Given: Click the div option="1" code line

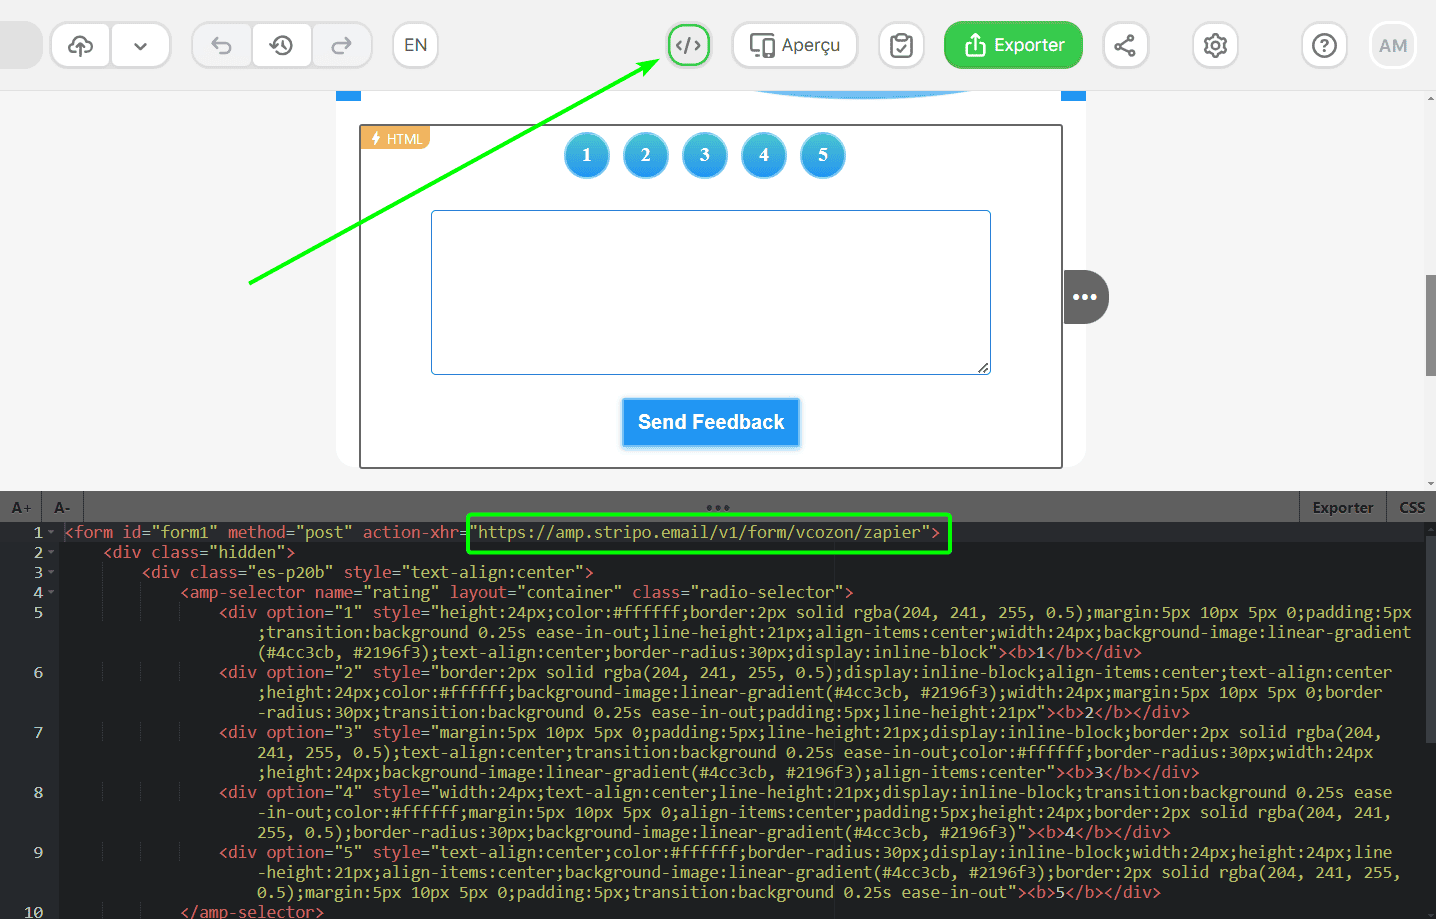Looking at the screenshot, I should [x=815, y=632].
